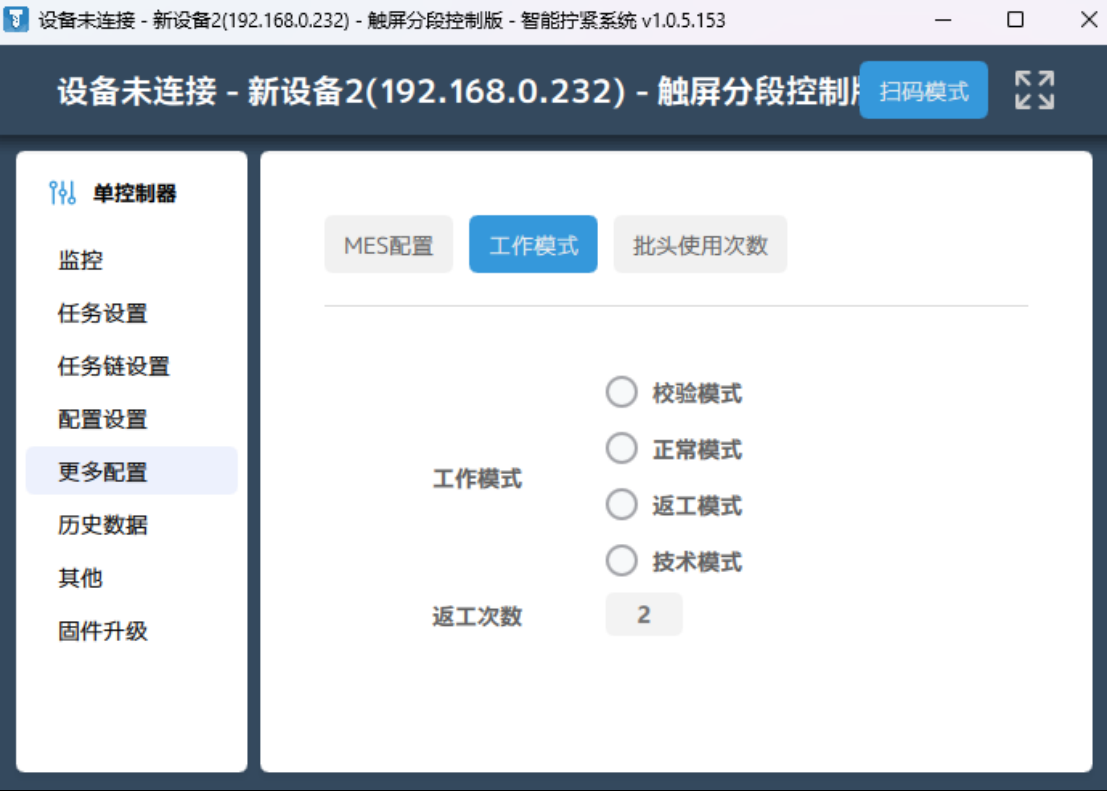Click the 扫码模式 button
Screen dimensions: 1107x791
click(923, 90)
